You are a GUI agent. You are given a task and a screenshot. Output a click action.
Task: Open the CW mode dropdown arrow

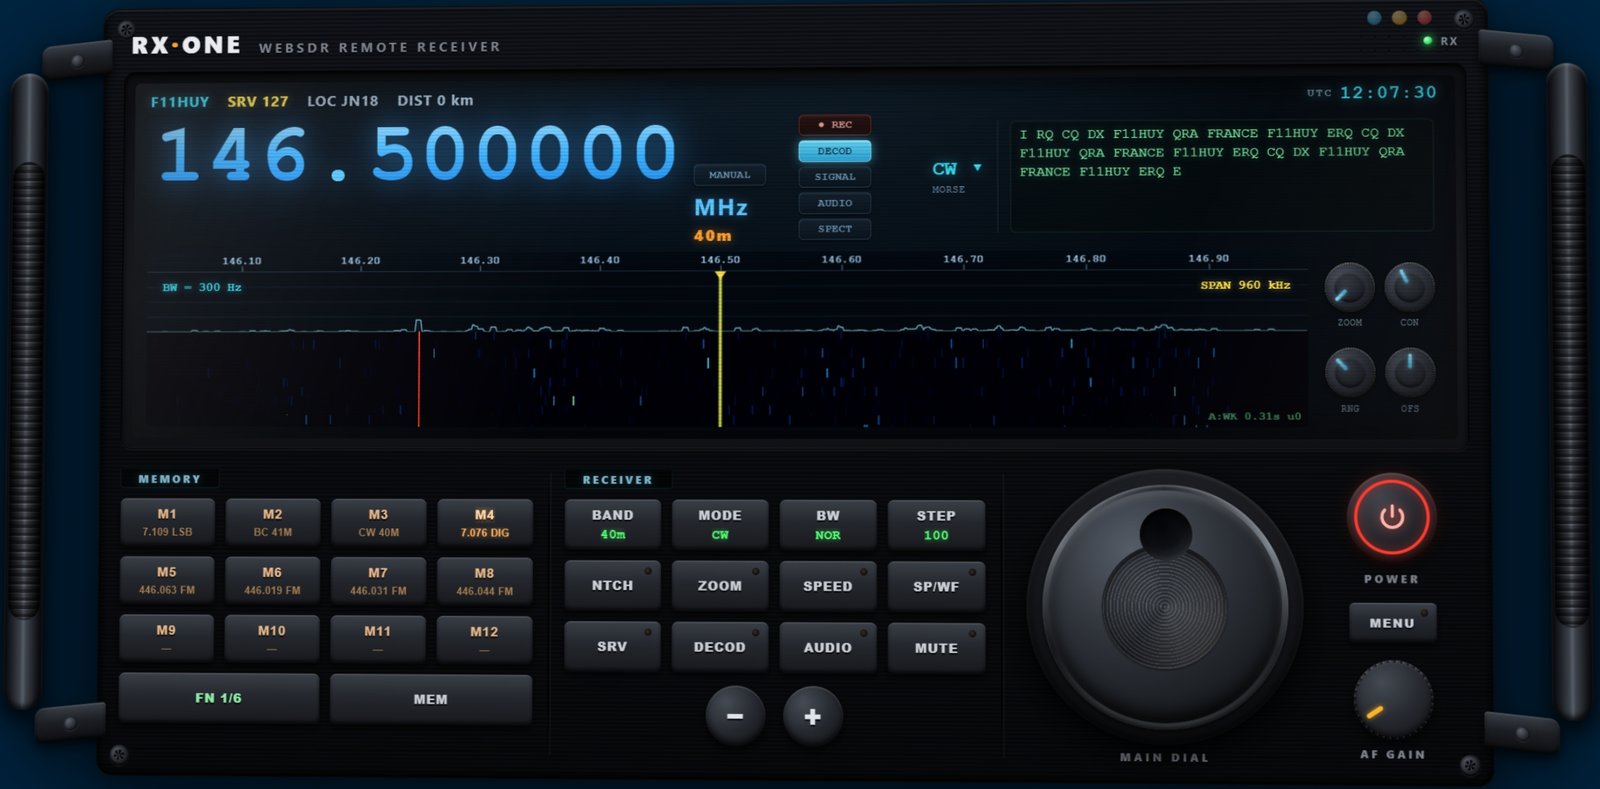tap(977, 168)
